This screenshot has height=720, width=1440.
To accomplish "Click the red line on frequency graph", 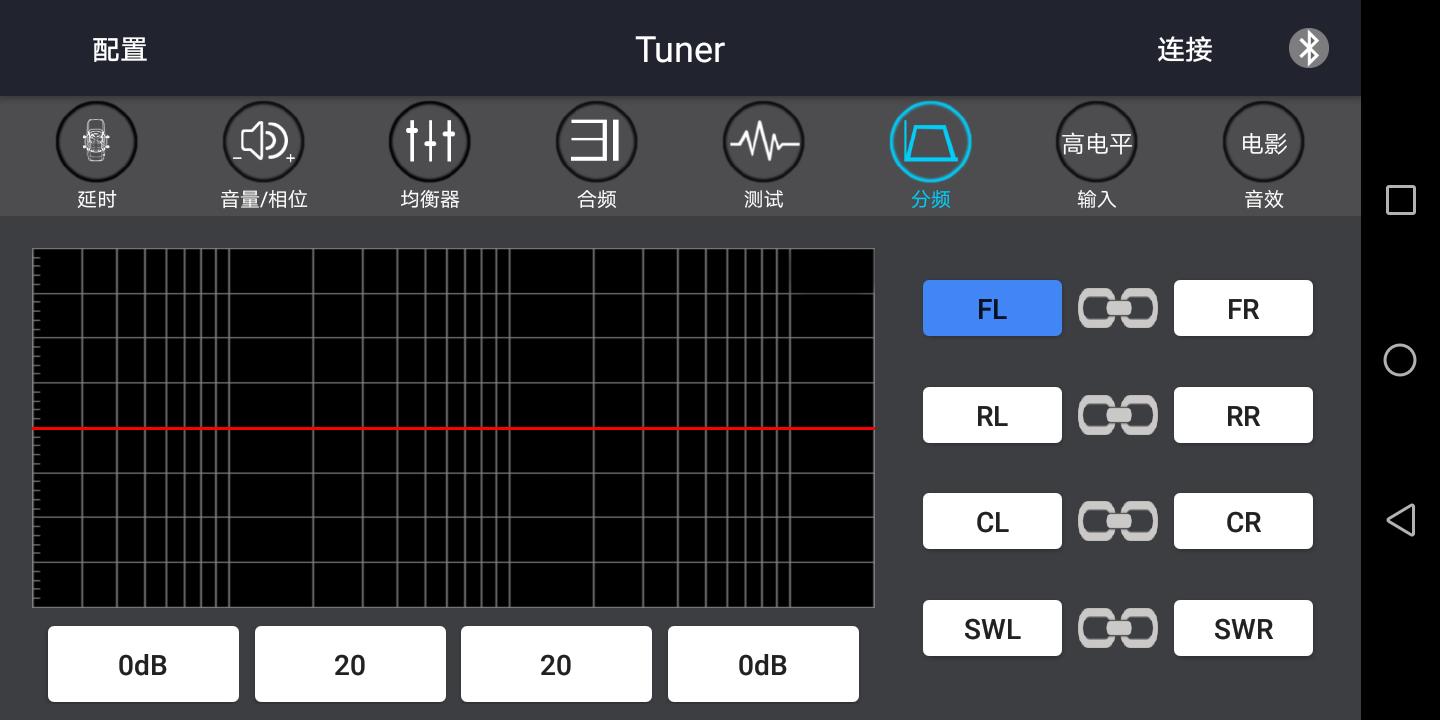I will pyautogui.click(x=453, y=428).
